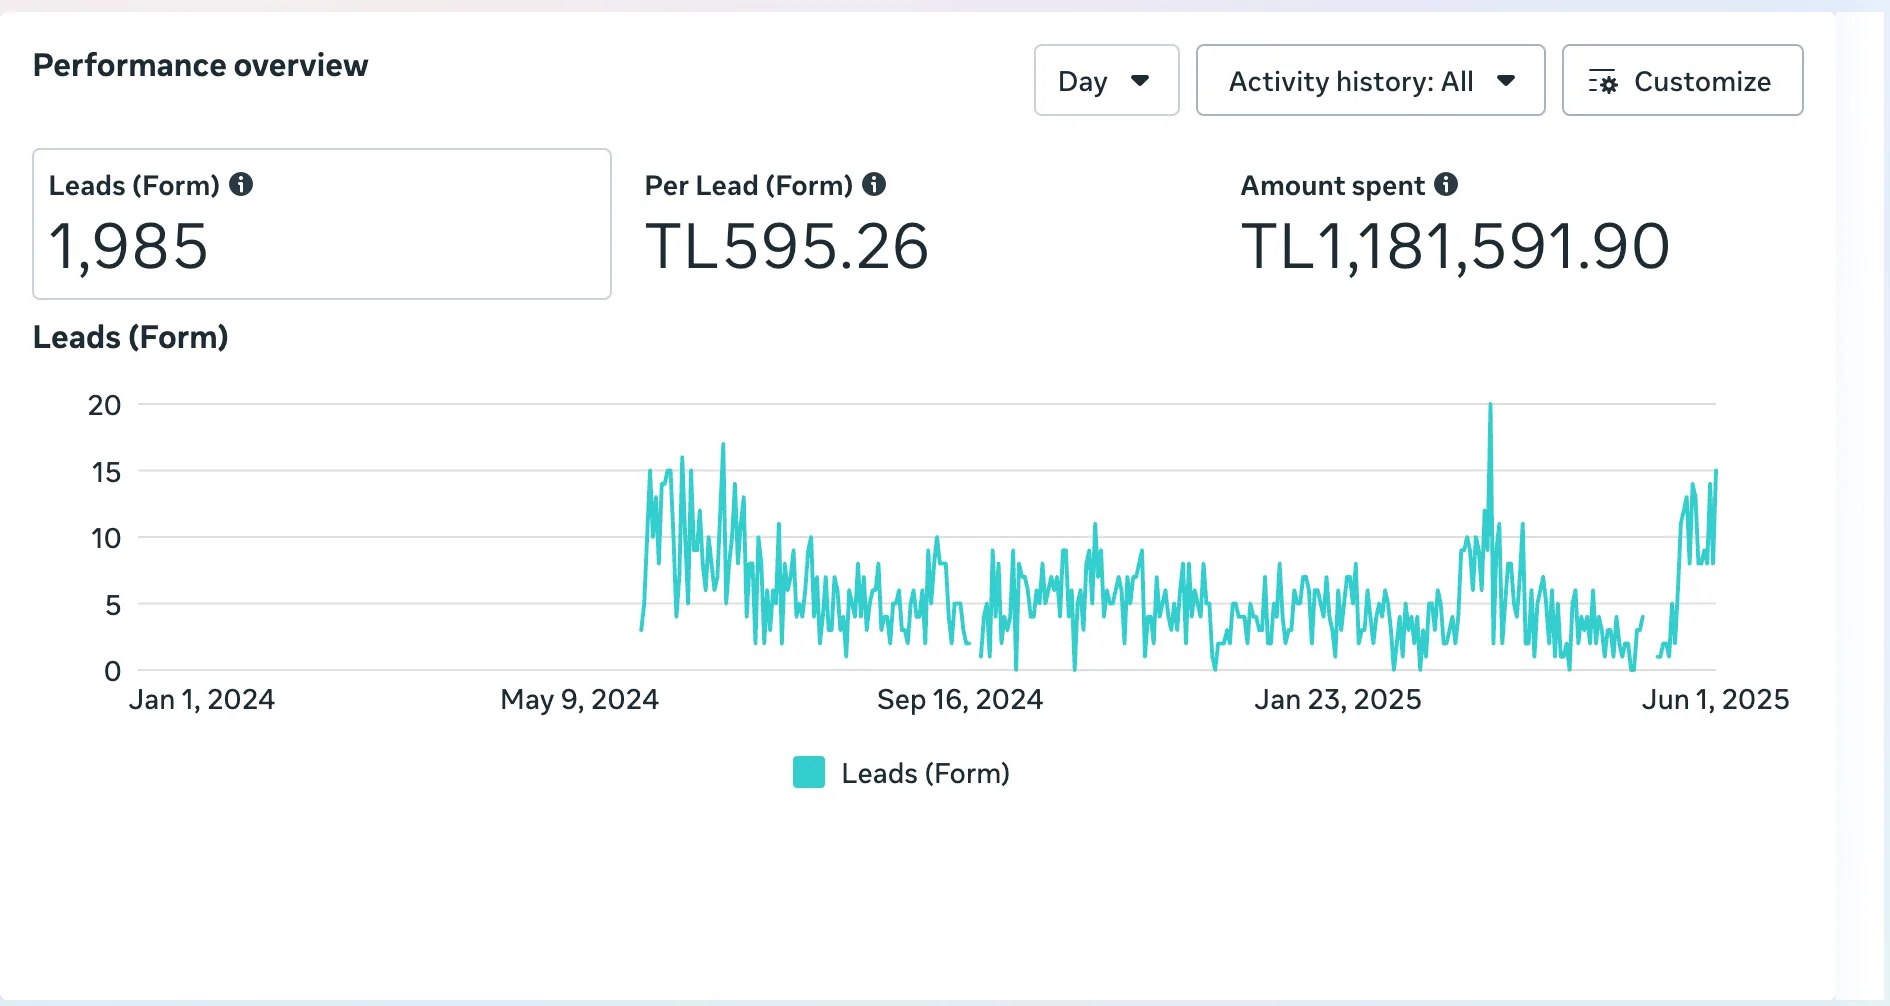Viewport: 1890px width, 1006px height.
Task: Select the Leads (Form) metric card
Action: (x=322, y=224)
